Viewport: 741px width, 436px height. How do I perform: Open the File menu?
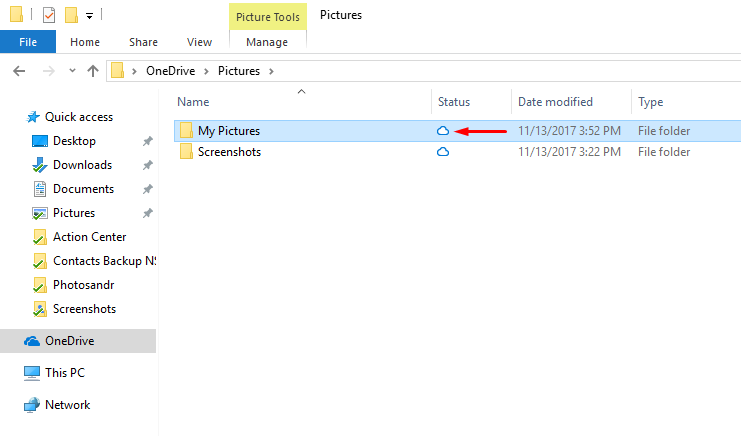[x=28, y=42]
